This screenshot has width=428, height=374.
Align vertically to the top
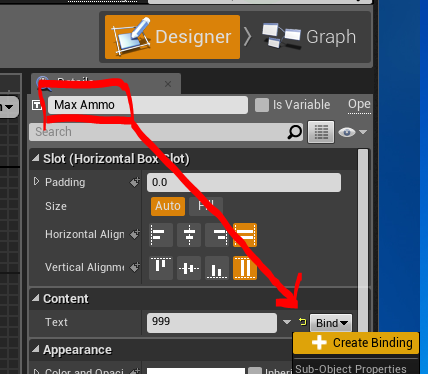[x=161, y=268]
